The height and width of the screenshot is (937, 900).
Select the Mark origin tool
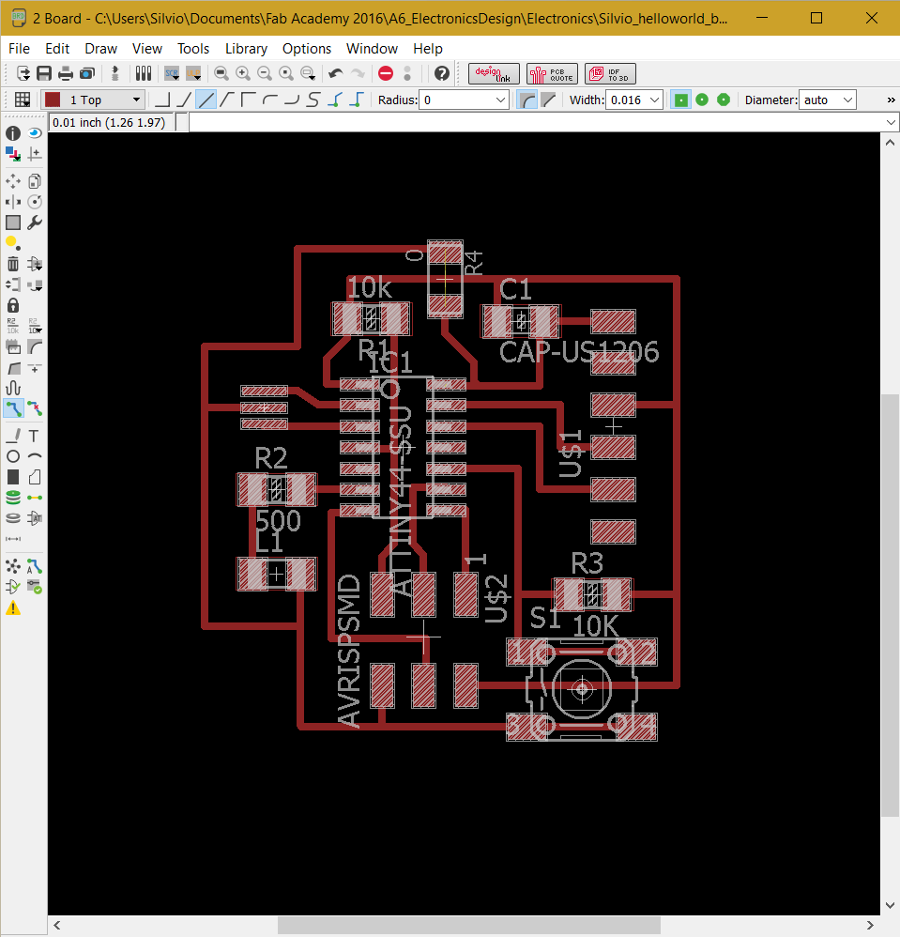click(35, 154)
